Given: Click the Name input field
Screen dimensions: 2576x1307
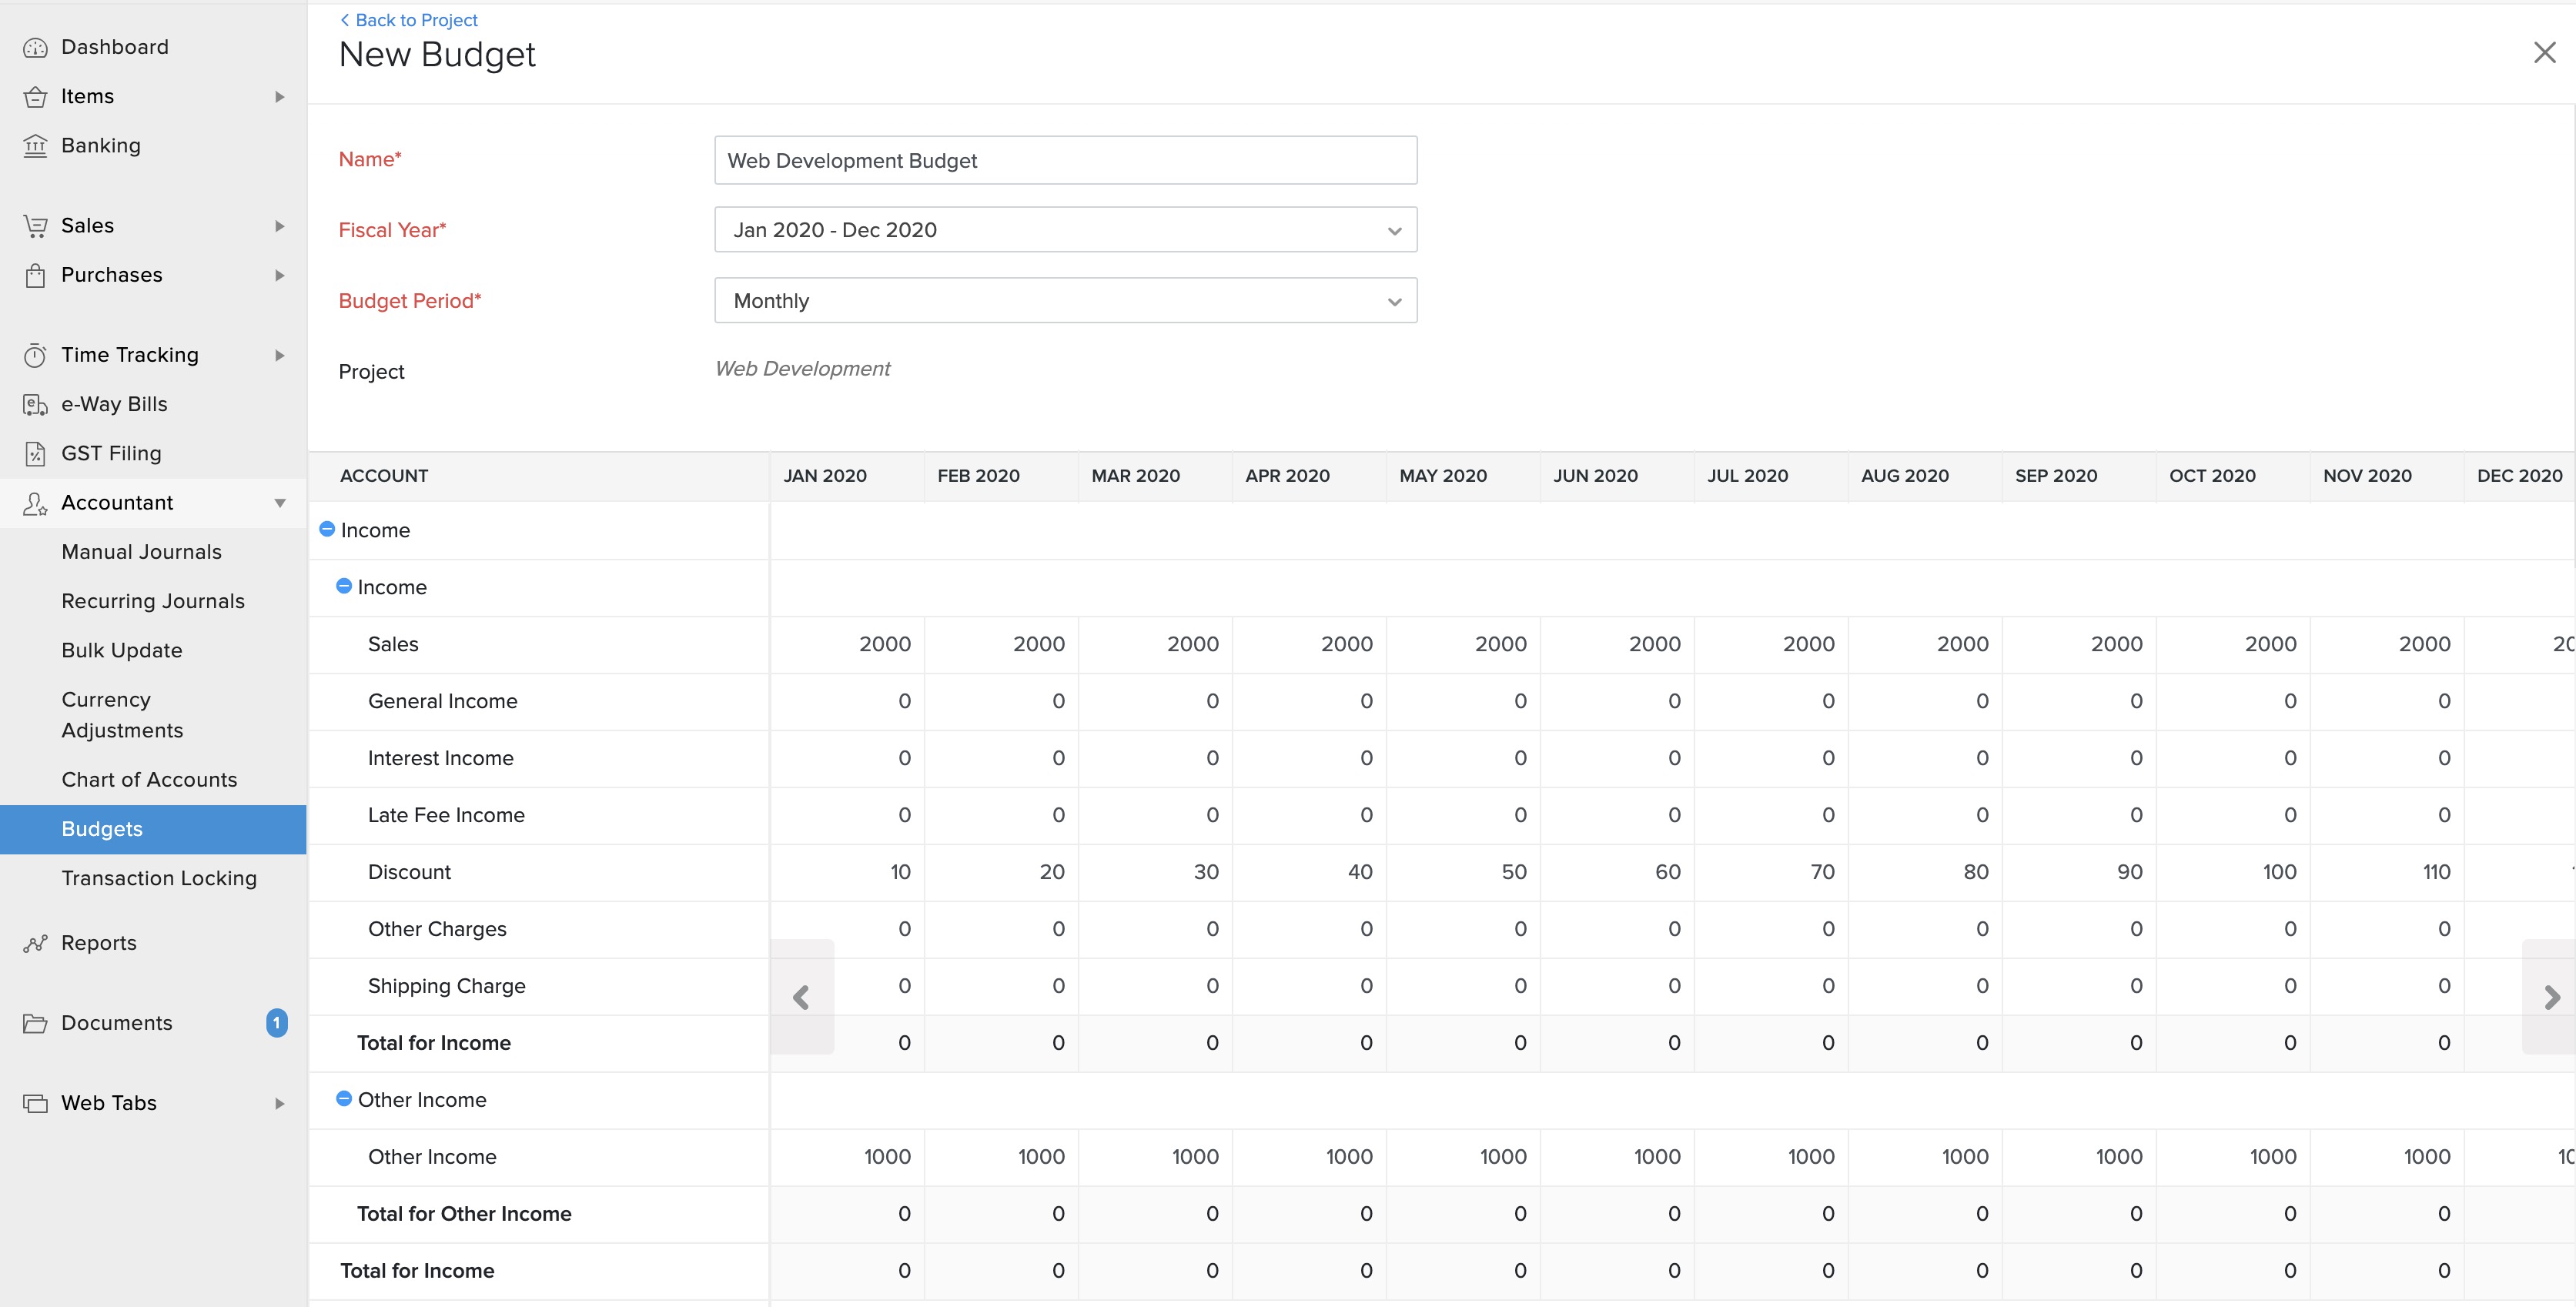Looking at the screenshot, I should (1065, 160).
